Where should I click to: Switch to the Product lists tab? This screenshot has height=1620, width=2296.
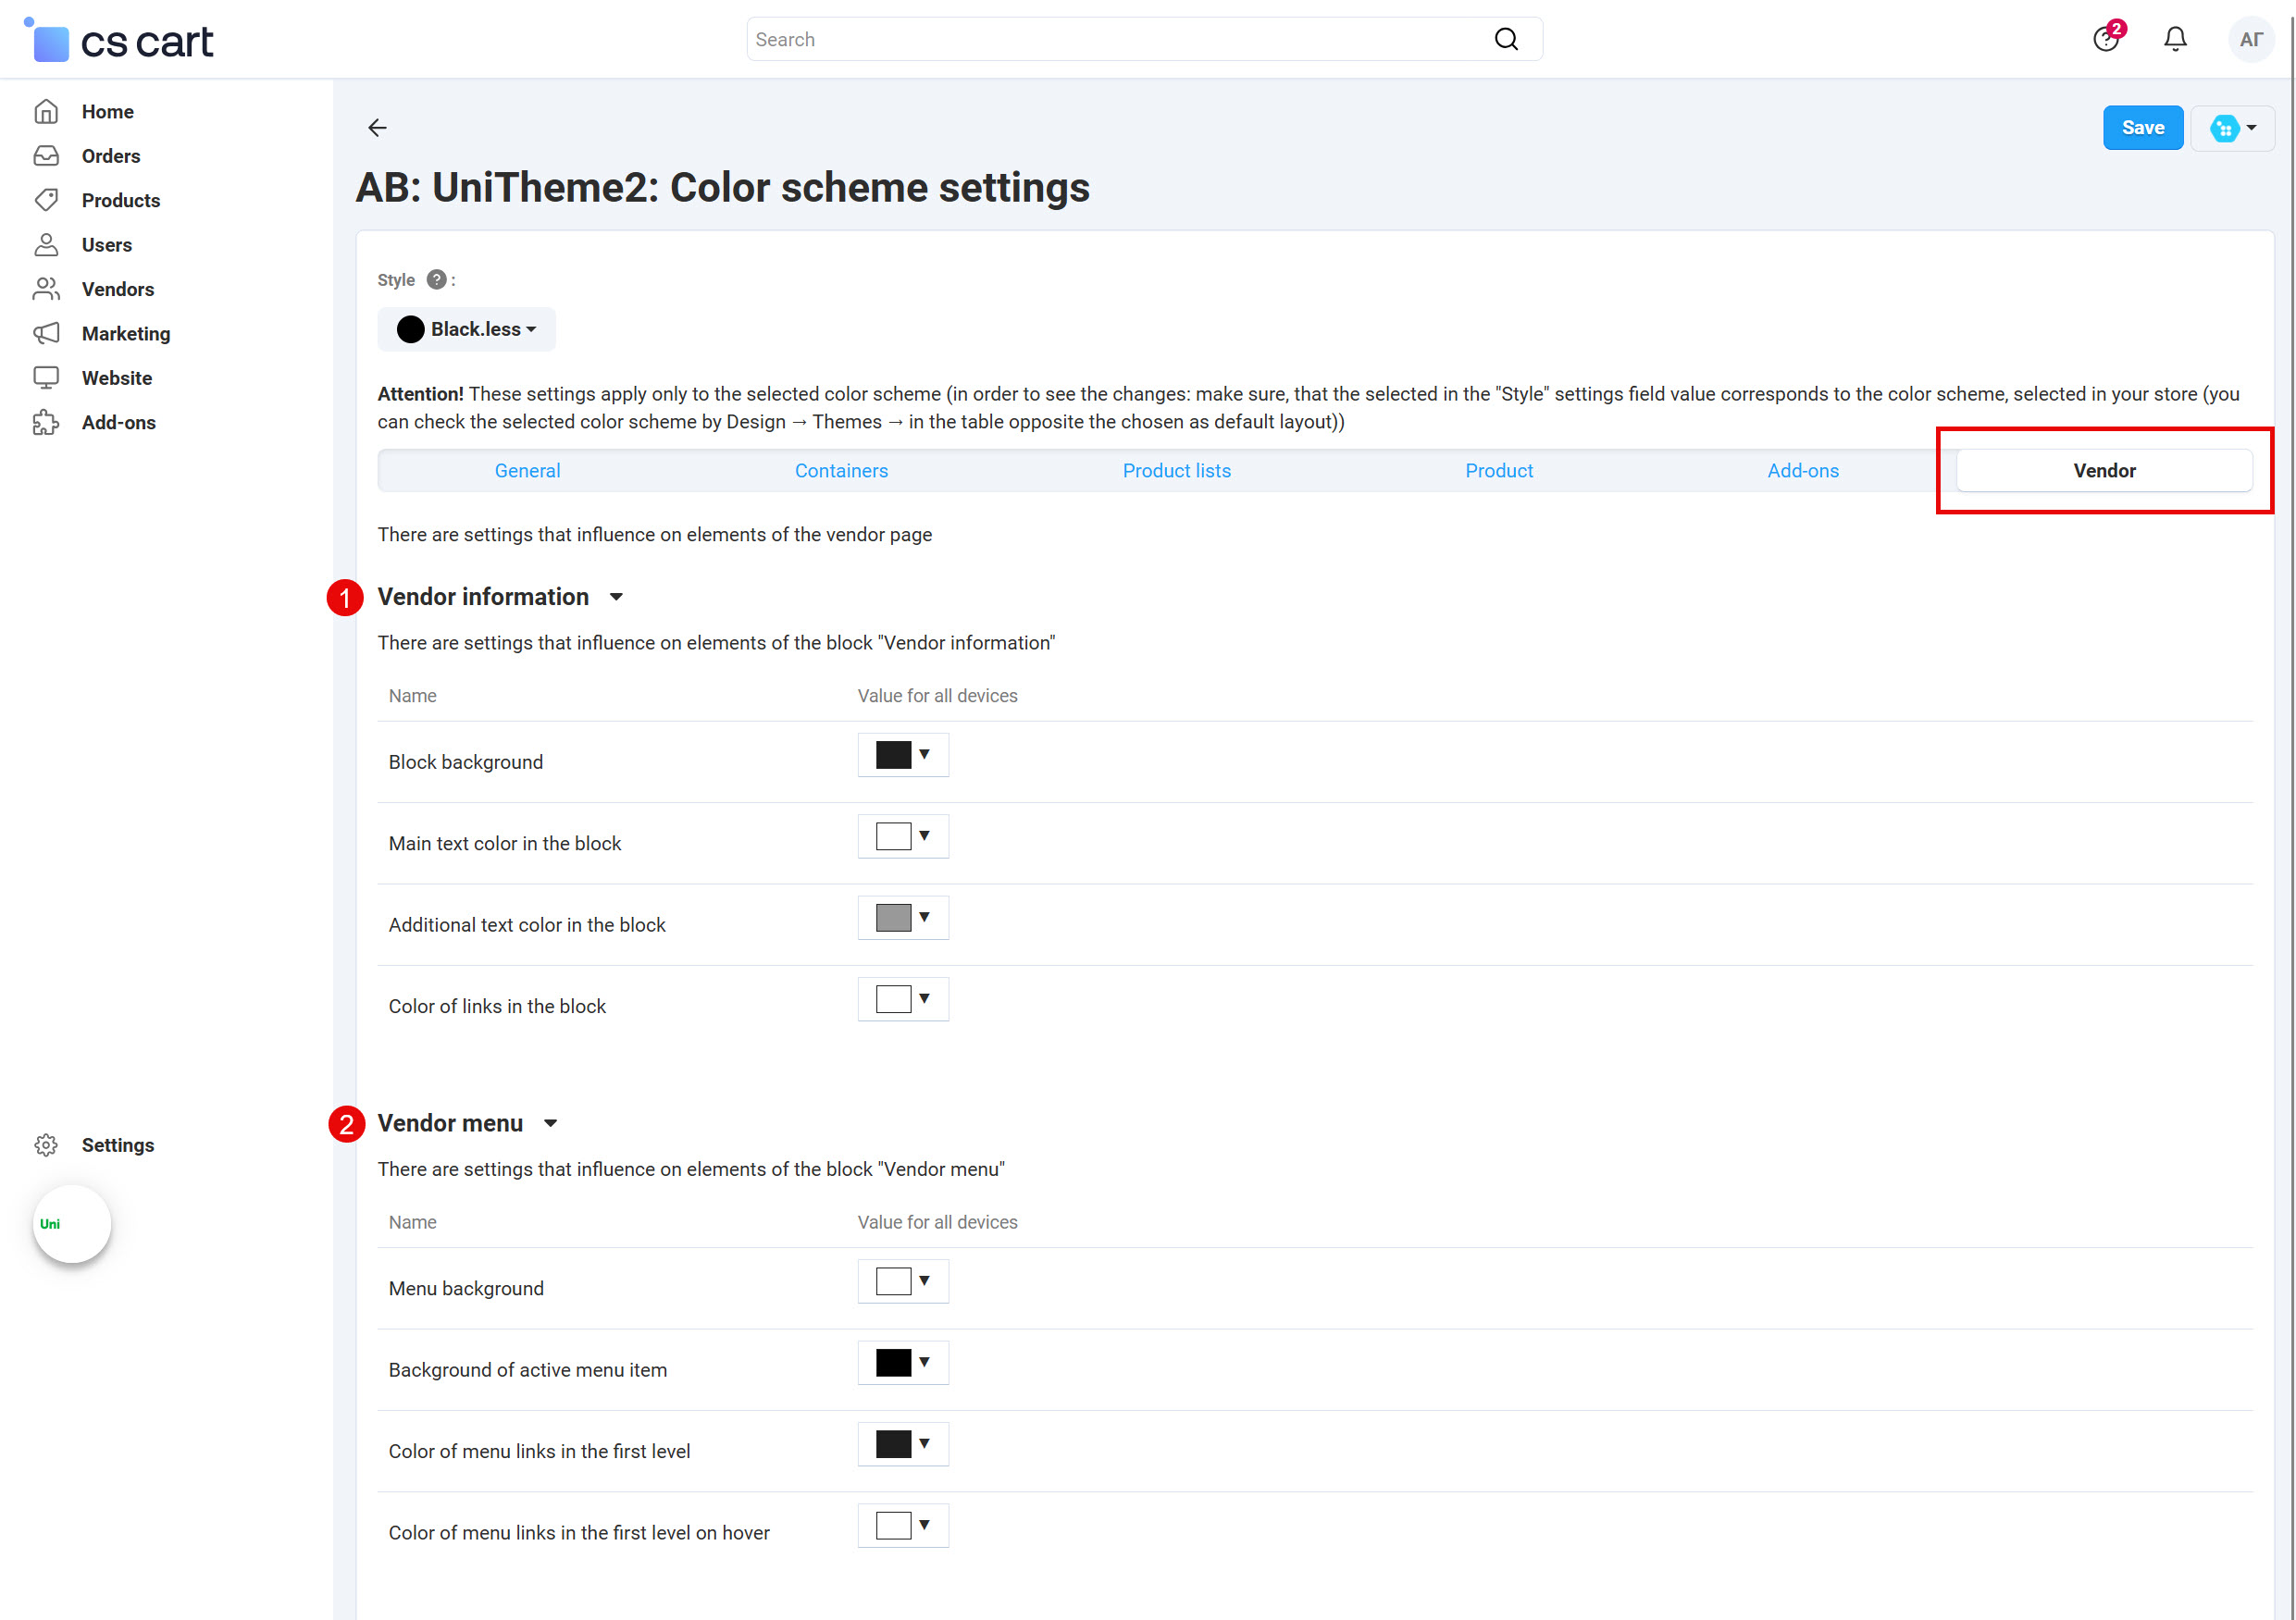(x=1176, y=470)
